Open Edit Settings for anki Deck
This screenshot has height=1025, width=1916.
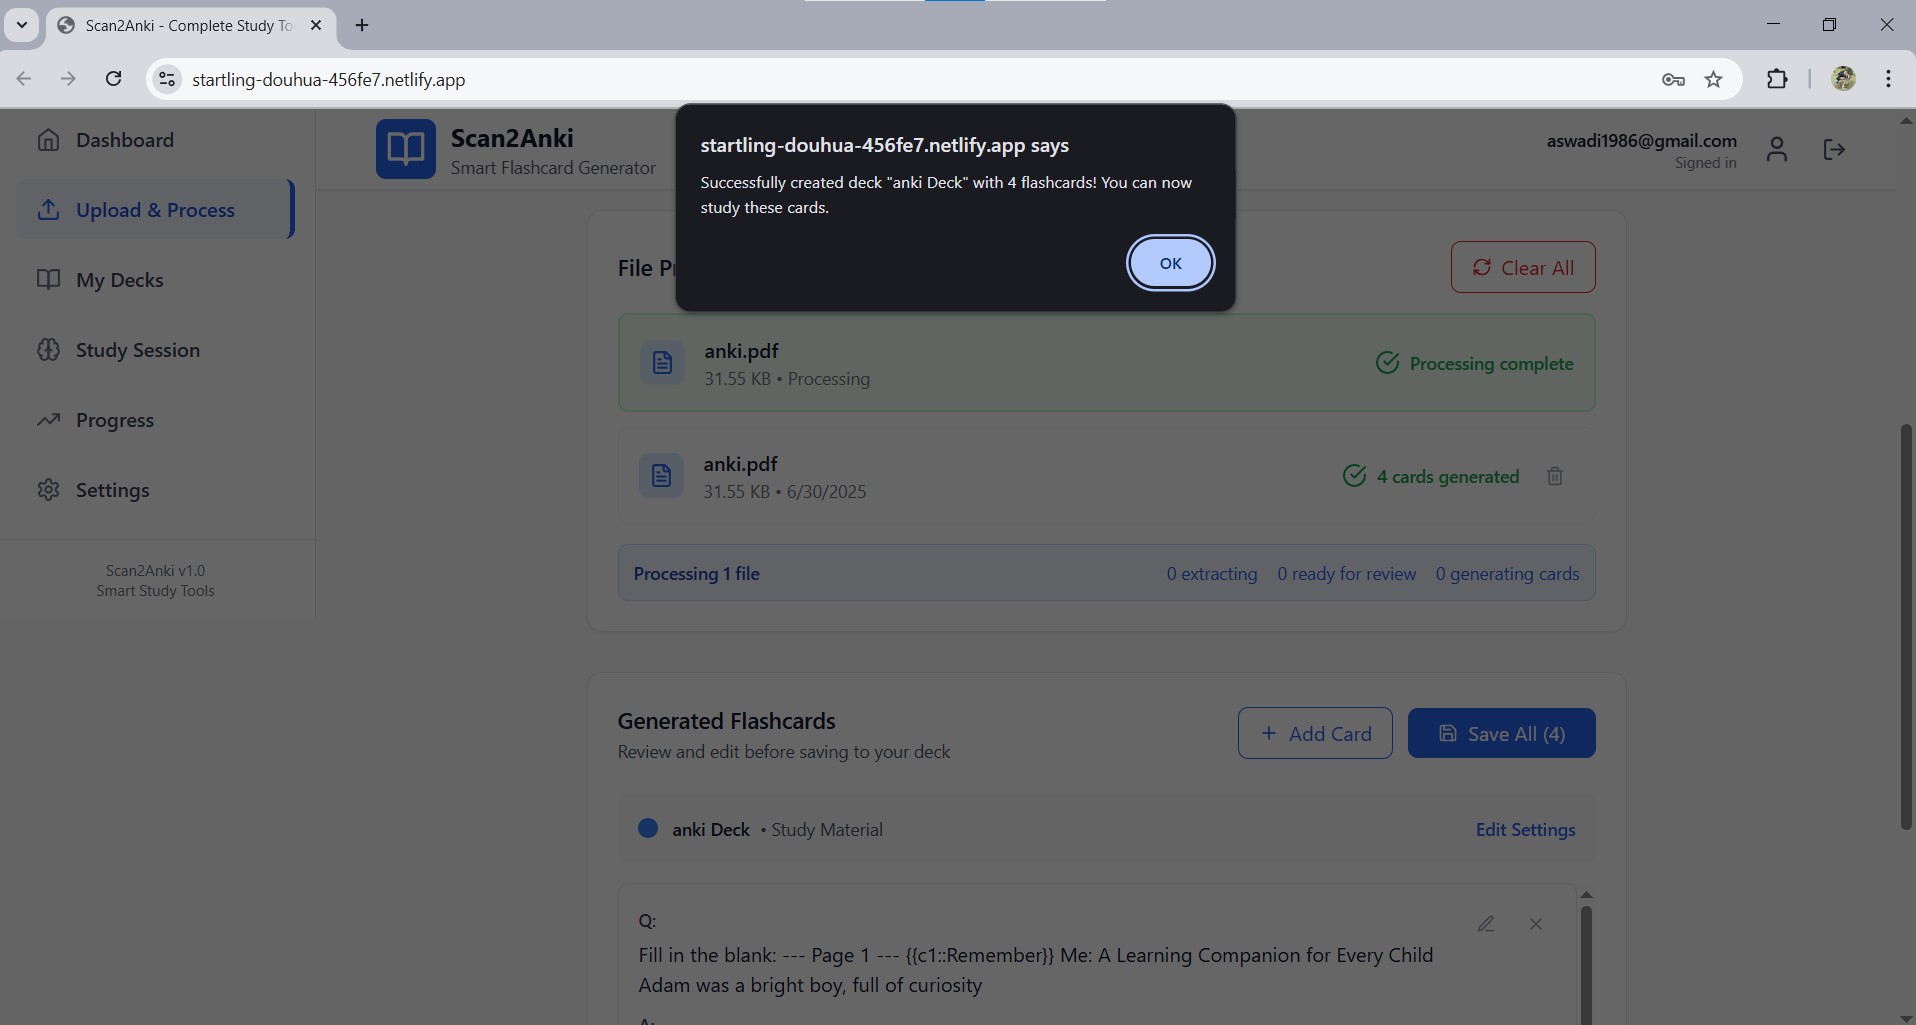pyautogui.click(x=1525, y=830)
